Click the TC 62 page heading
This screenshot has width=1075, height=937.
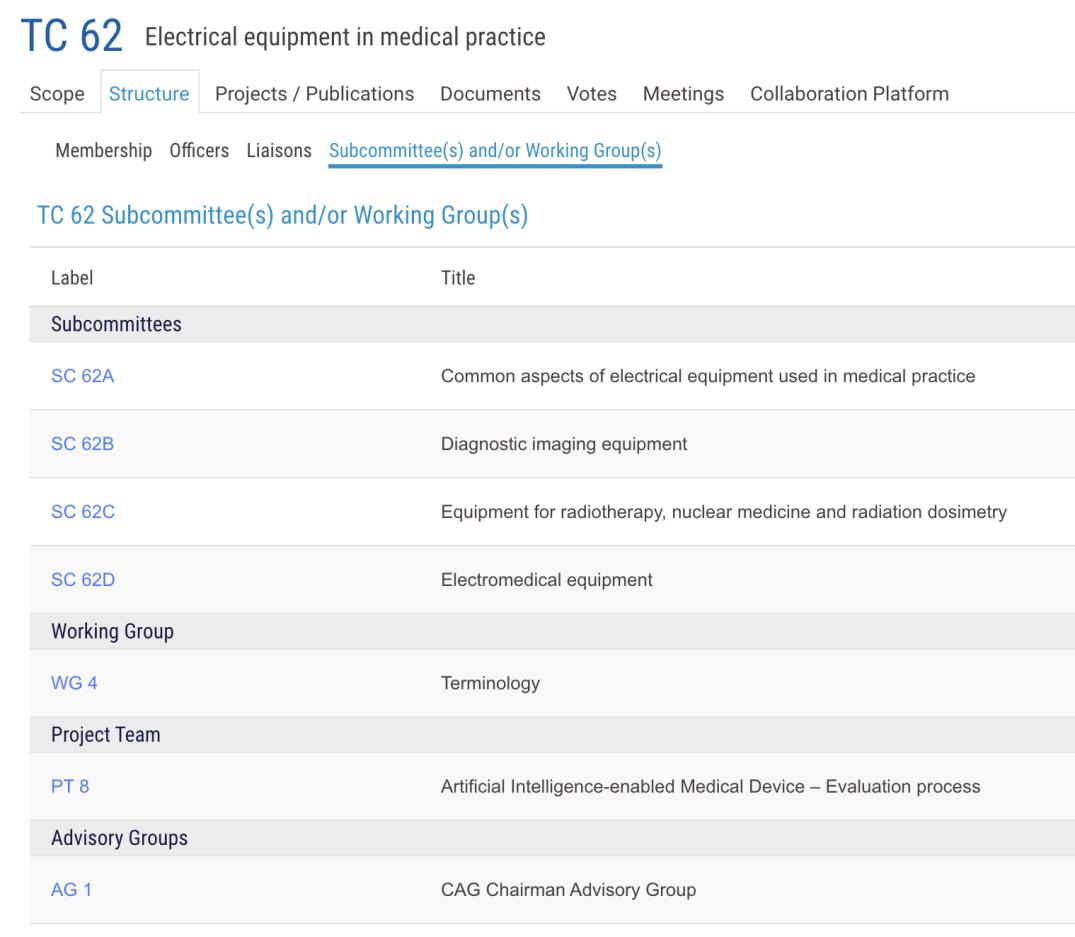72,36
